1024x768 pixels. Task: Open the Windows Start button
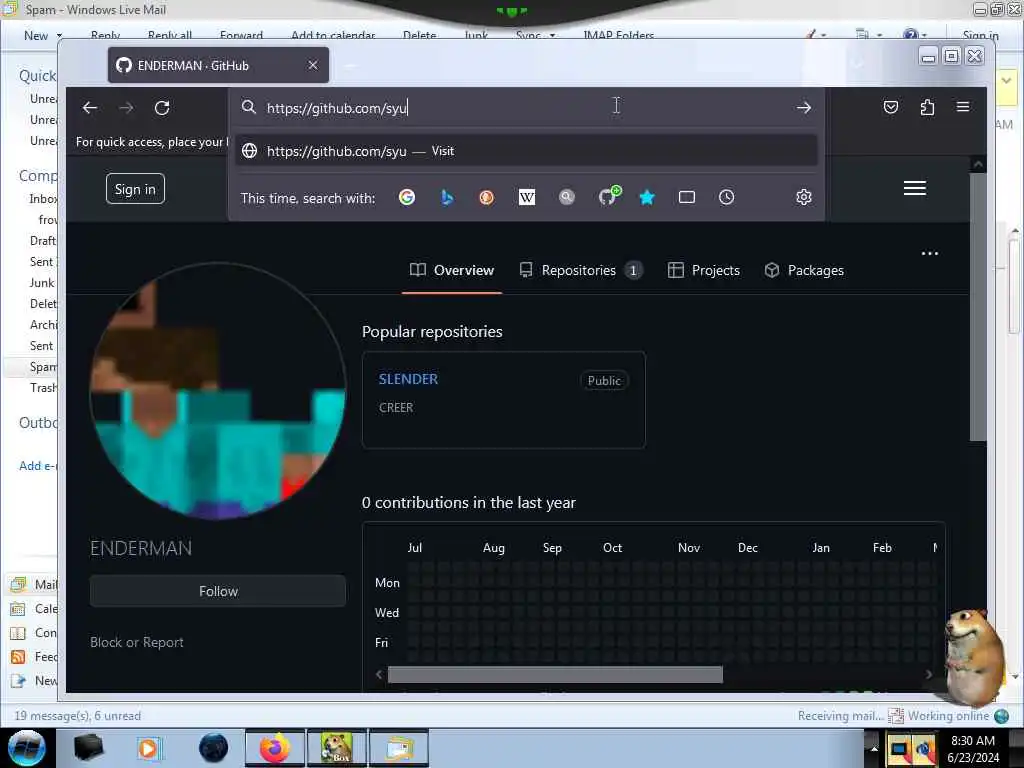click(x=27, y=748)
